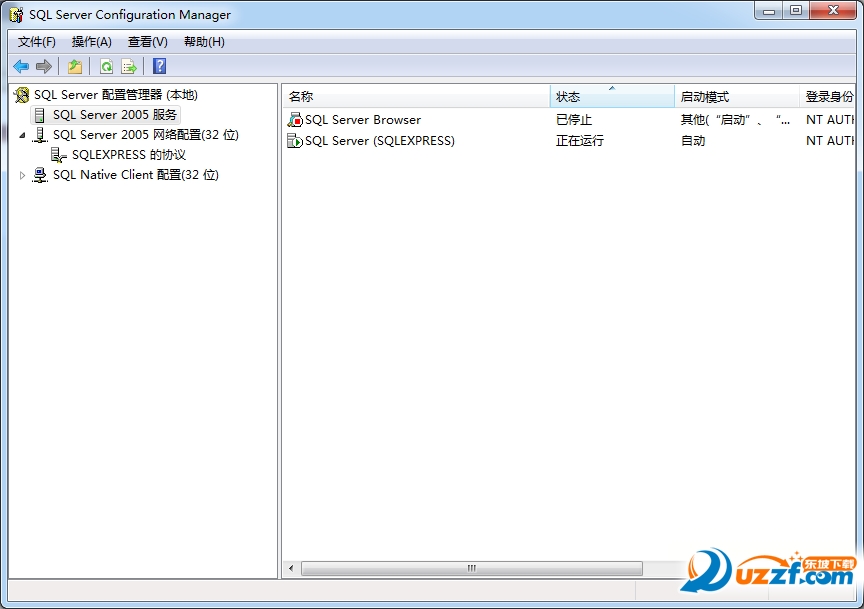Expand the SQL Native Client 配置 tree node

point(23,175)
